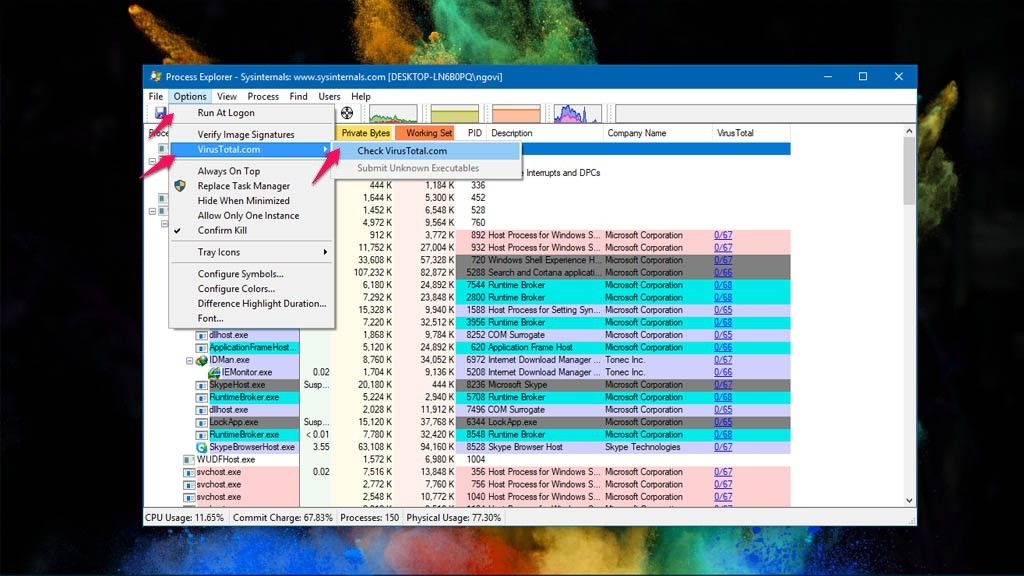Viewport: 1024px width, 576px height.
Task: Click the WUDFHost.exe process icon
Action: pos(189,460)
